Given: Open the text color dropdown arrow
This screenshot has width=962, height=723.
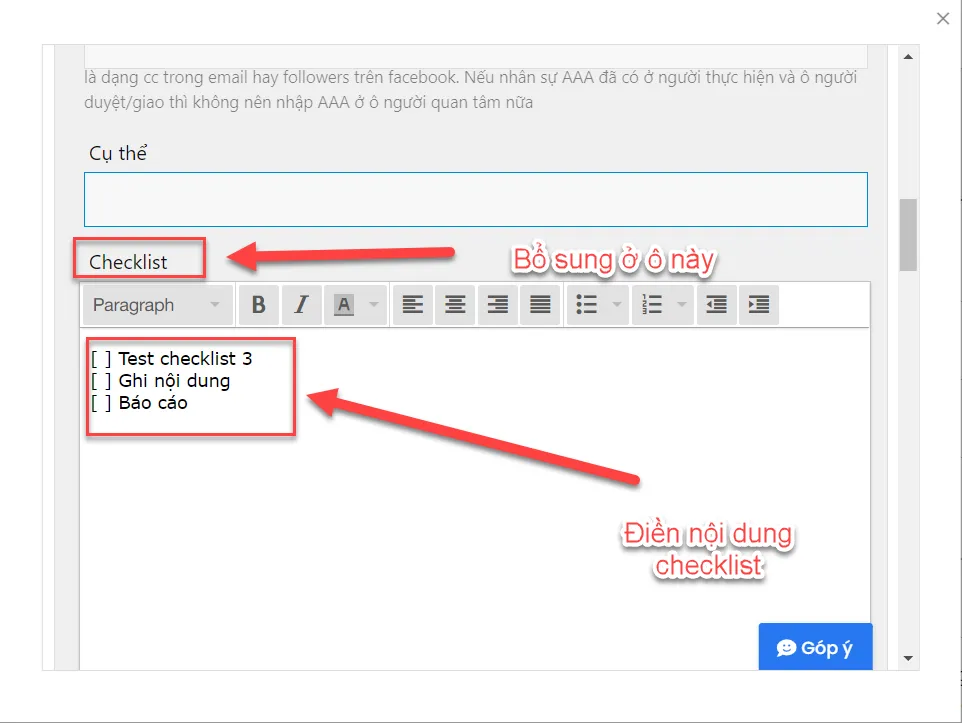Looking at the screenshot, I should 374,304.
